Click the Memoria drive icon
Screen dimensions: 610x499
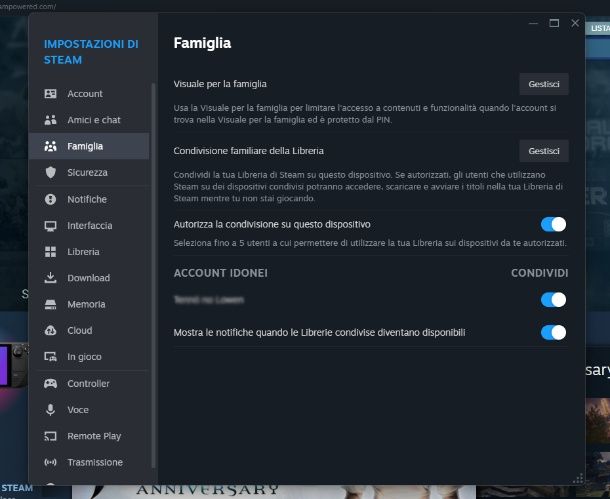(50, 304)
